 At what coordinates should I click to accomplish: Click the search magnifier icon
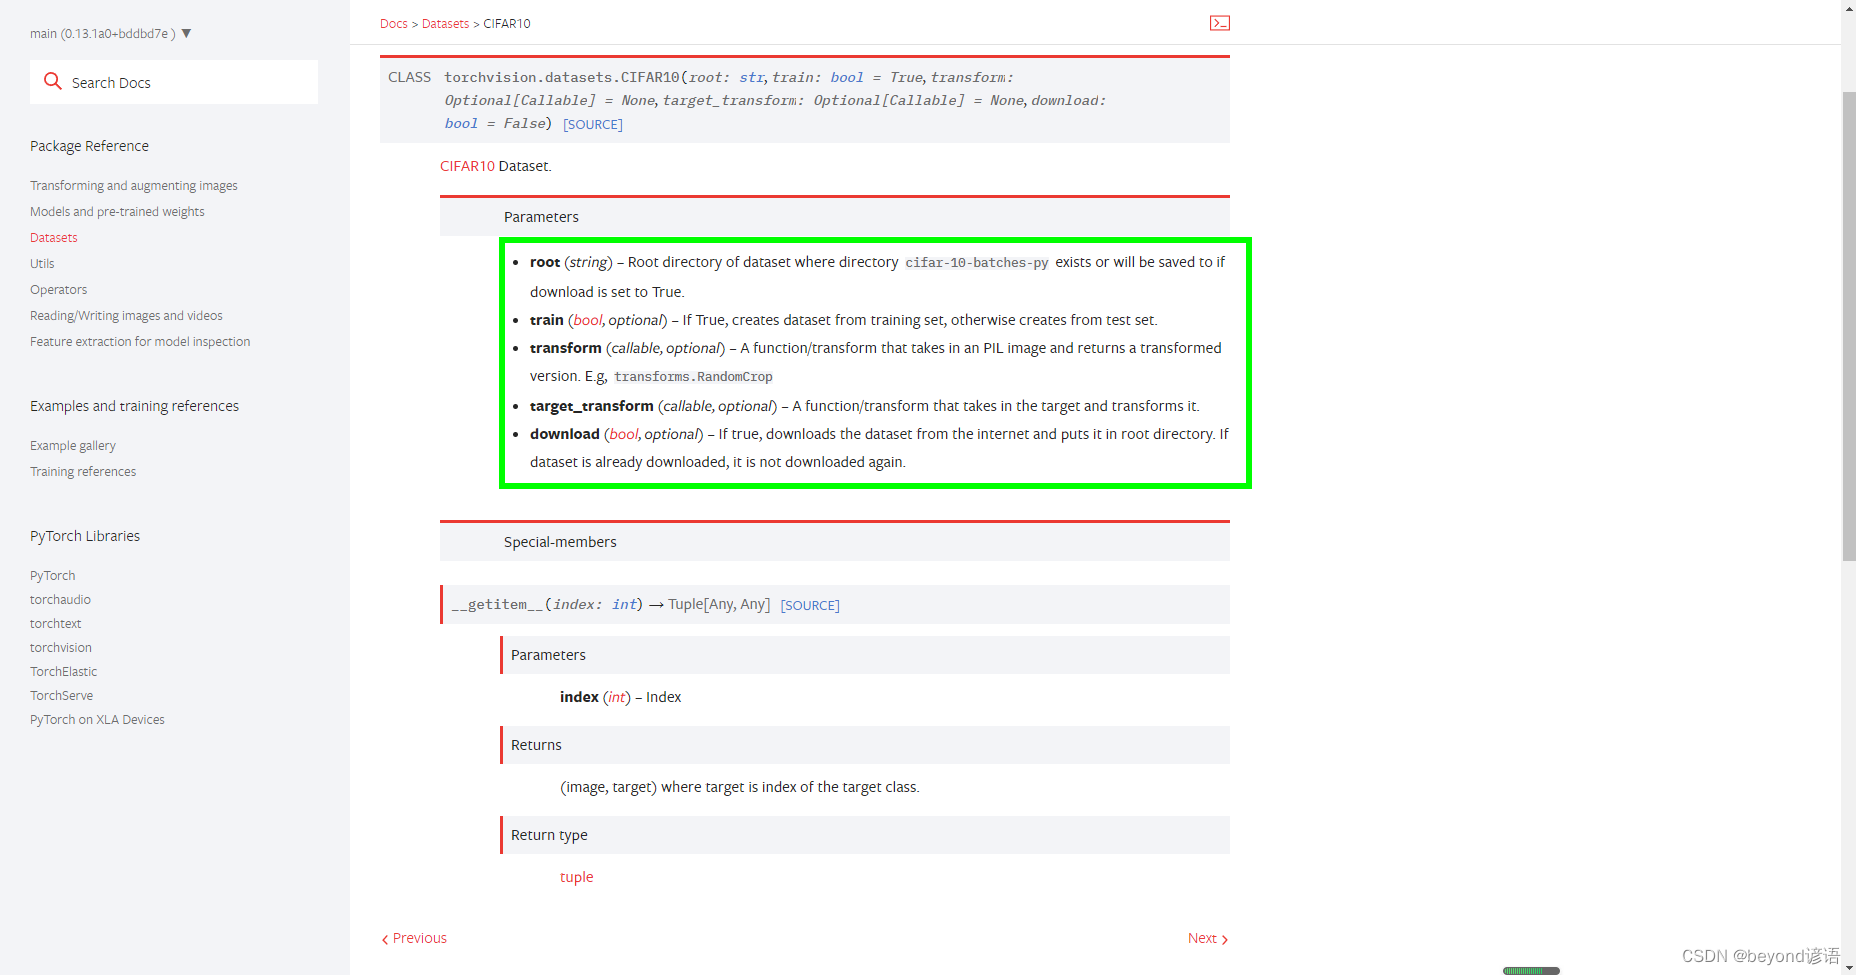click(x=53, y=81)
